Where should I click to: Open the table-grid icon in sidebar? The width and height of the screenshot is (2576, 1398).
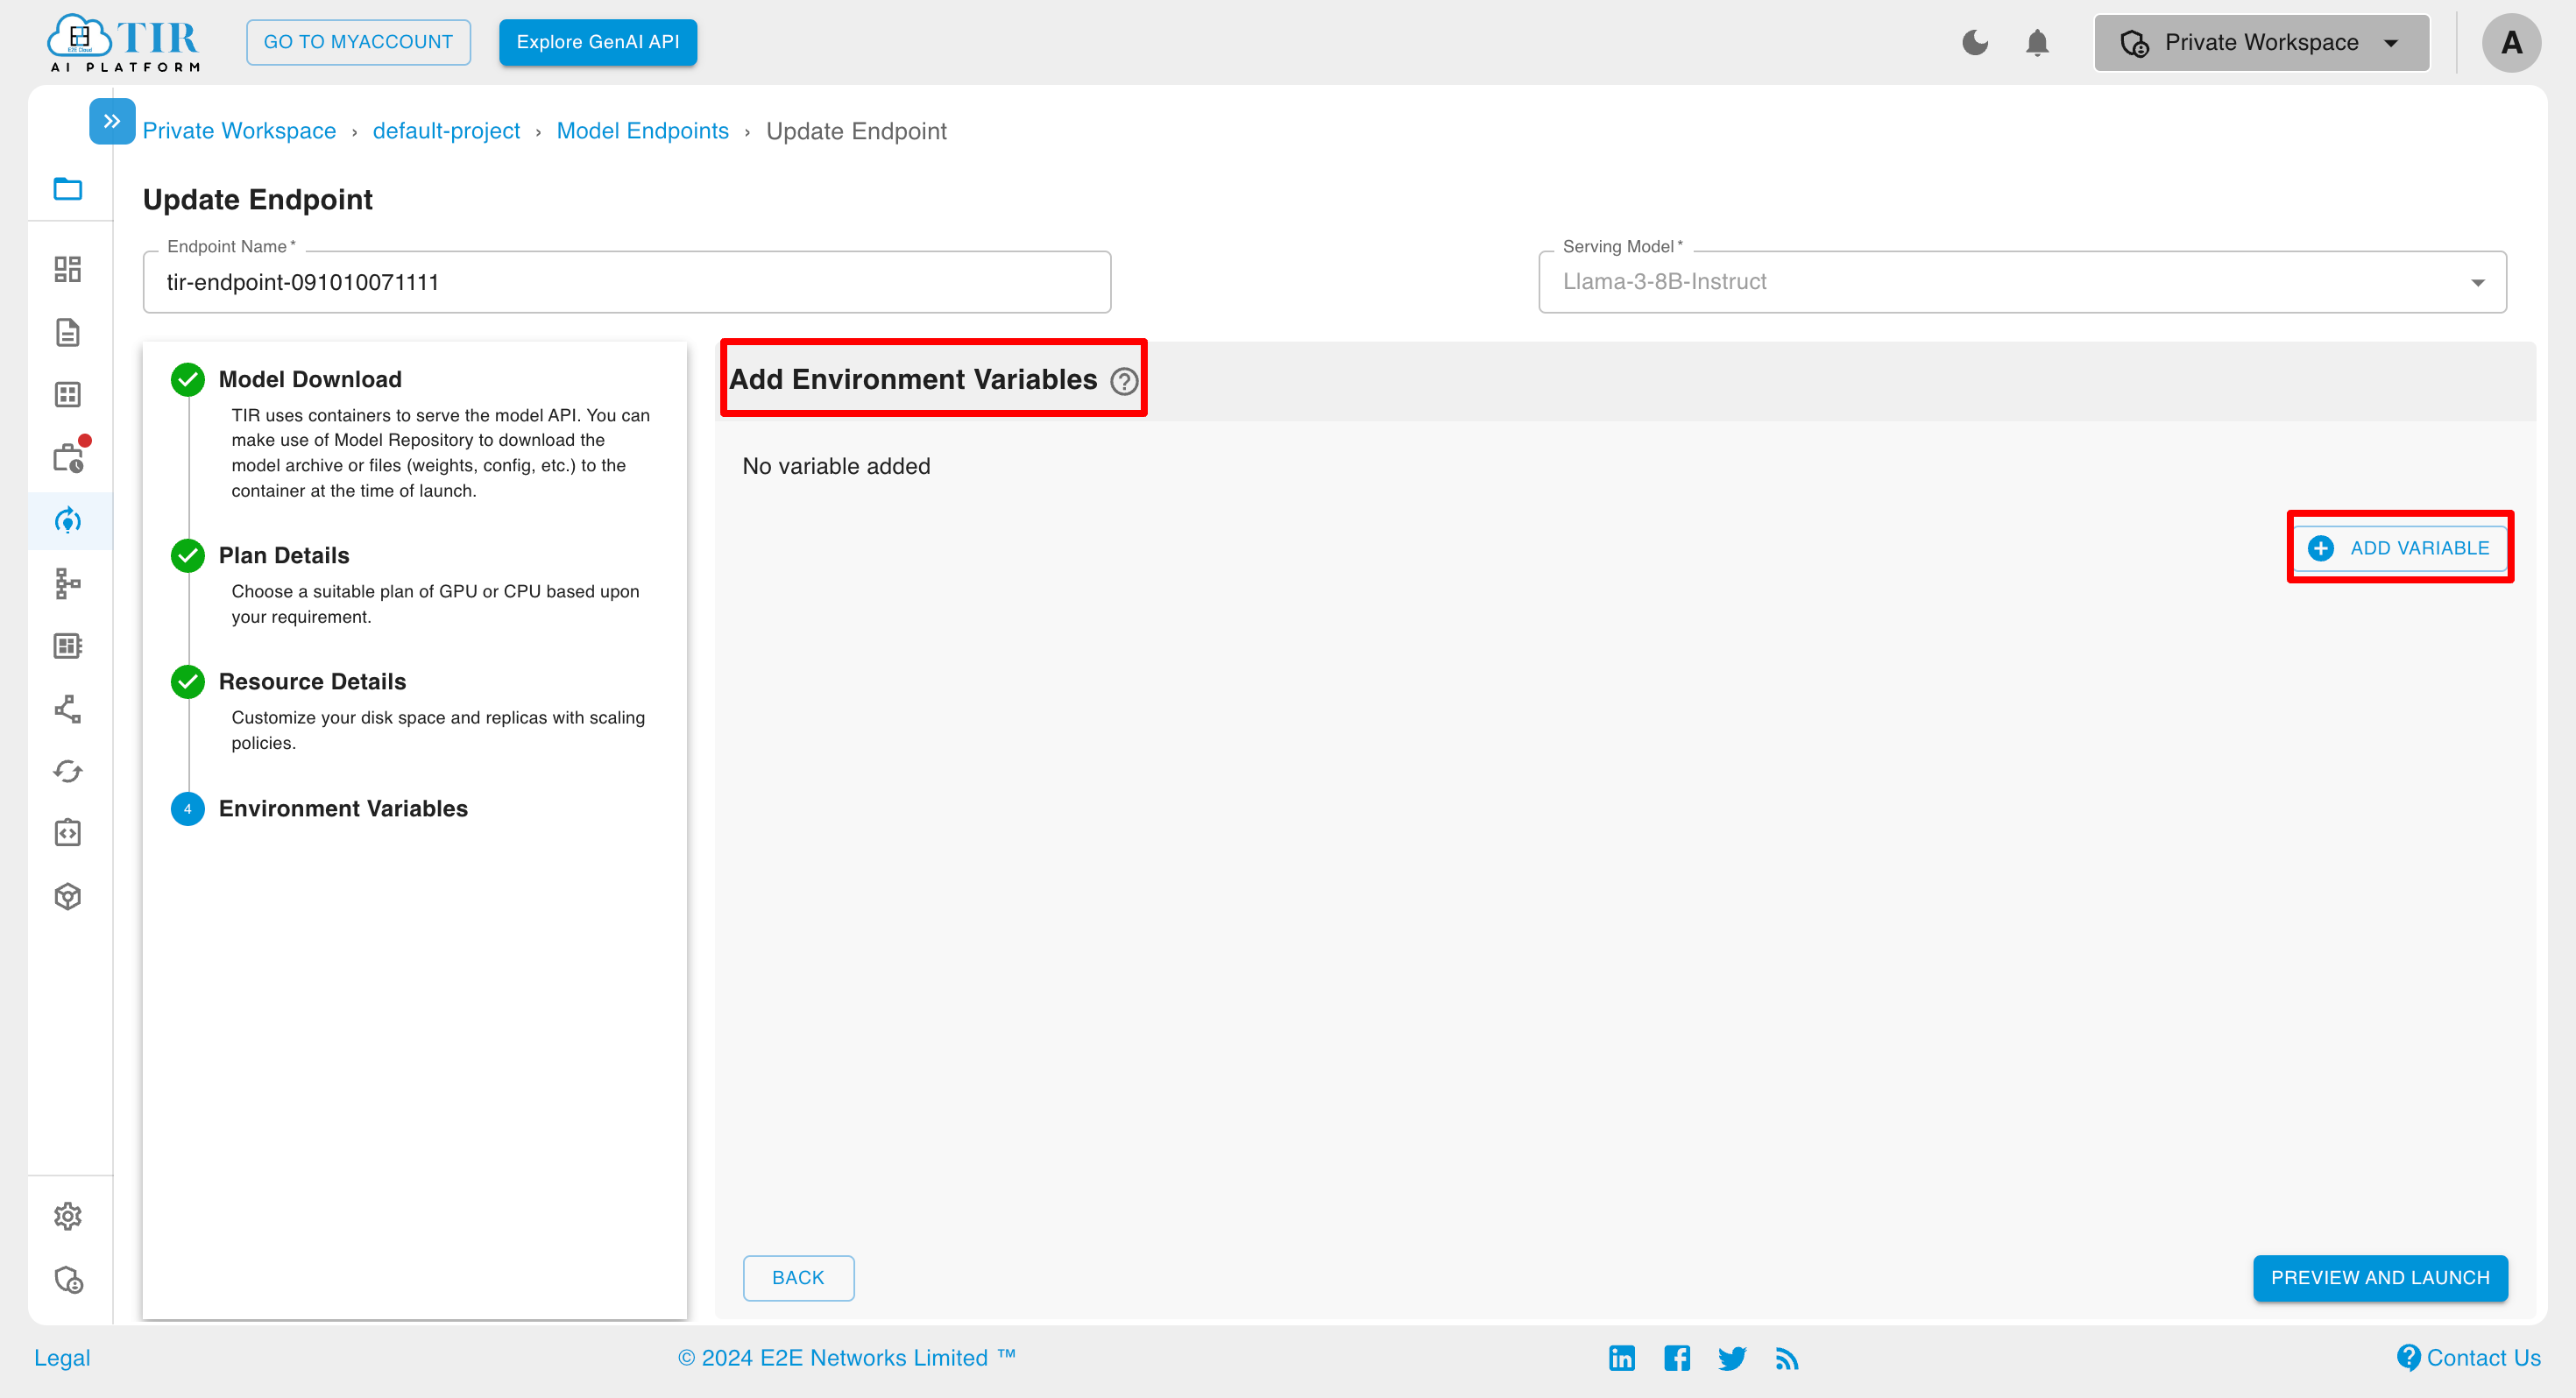click(68, 395)
